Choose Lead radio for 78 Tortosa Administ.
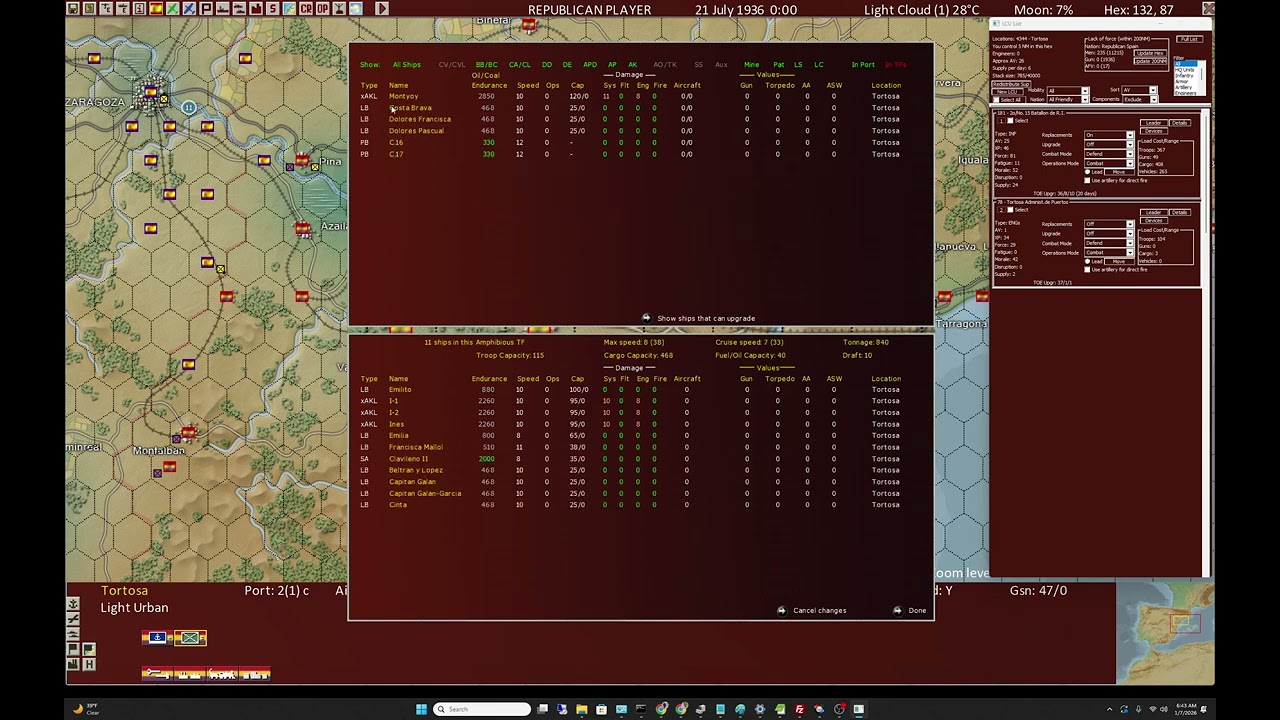The image size is (1280, 720). coord(1087,261)
